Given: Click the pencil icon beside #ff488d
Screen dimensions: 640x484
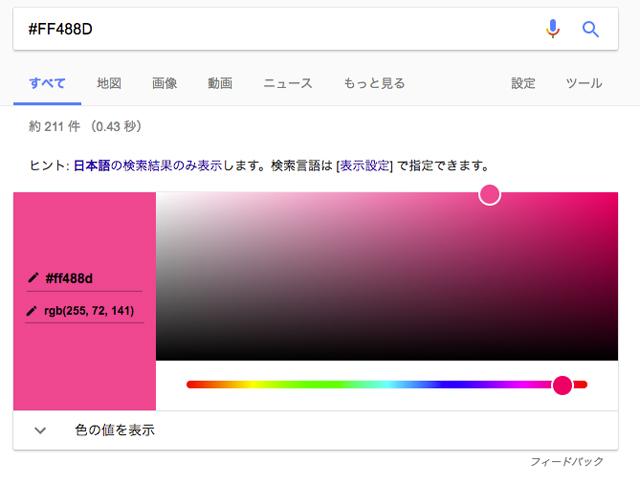Looking at the screenshot, I should click(x=33, y=277).
